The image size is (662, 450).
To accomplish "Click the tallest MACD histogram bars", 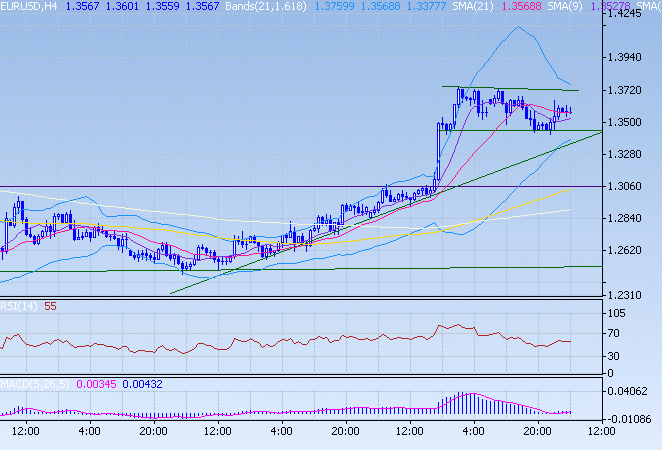I will pyautogui.click(x=466, y=401).
